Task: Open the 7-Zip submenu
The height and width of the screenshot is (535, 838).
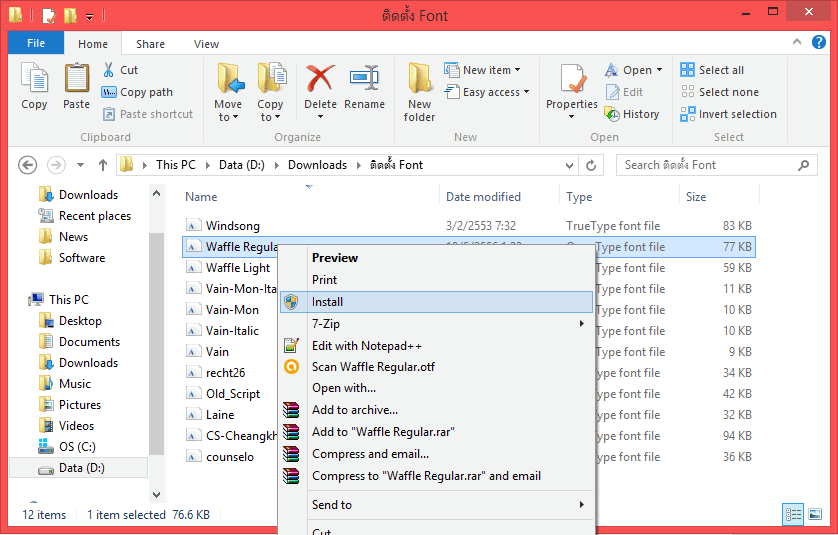Action: pyautogui.click(x=436, y=323)
